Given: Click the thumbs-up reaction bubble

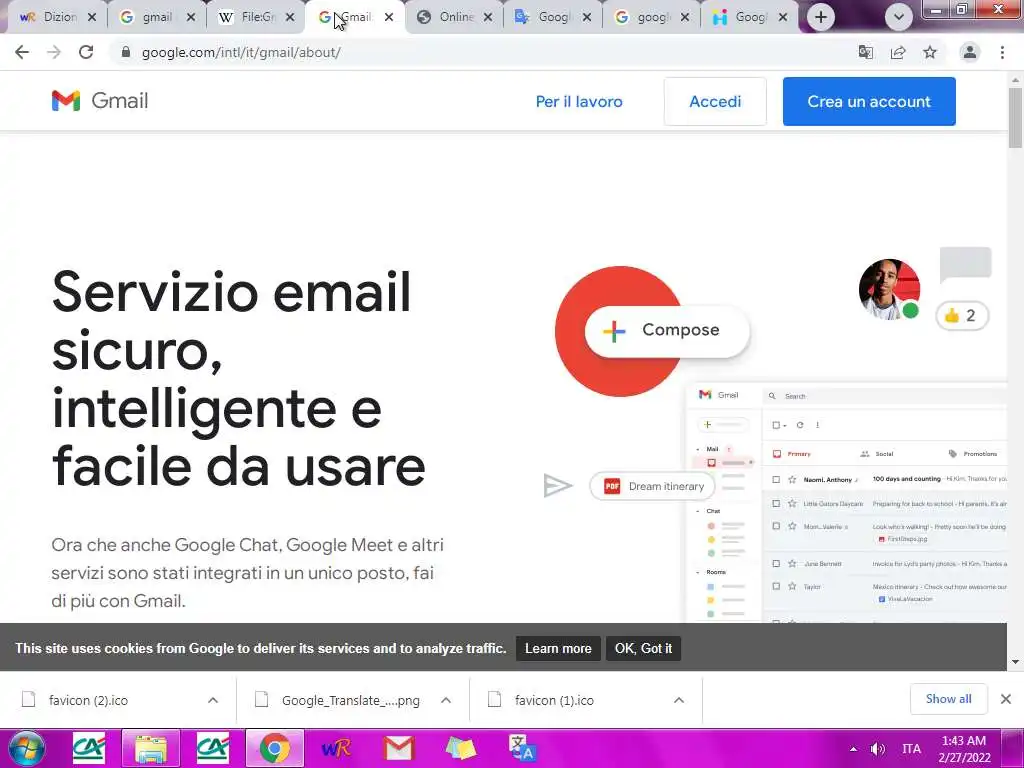Looking at the screenshot, I should pos(963,316).
